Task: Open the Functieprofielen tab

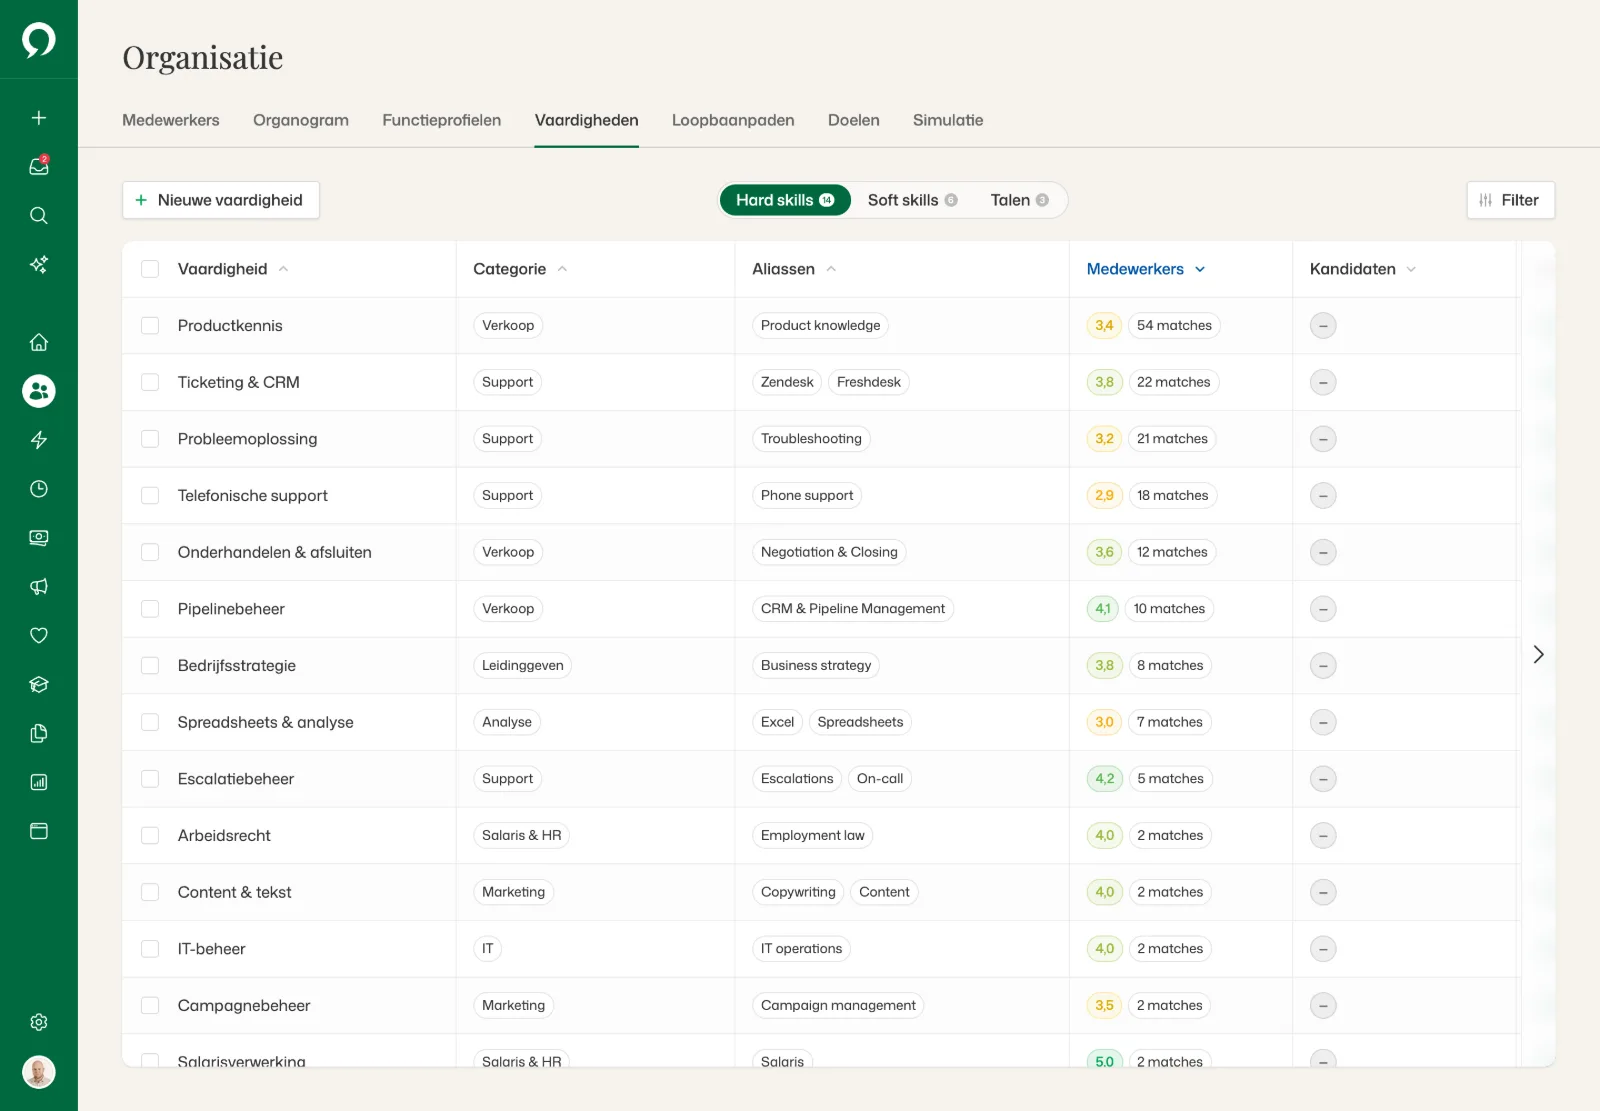Action: click(442, 120)
